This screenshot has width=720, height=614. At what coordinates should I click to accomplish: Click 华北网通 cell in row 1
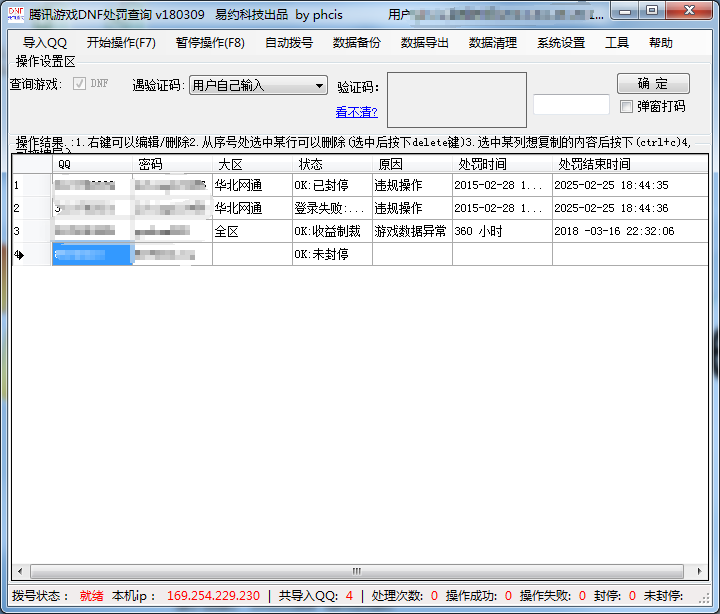tap(252, 185)
